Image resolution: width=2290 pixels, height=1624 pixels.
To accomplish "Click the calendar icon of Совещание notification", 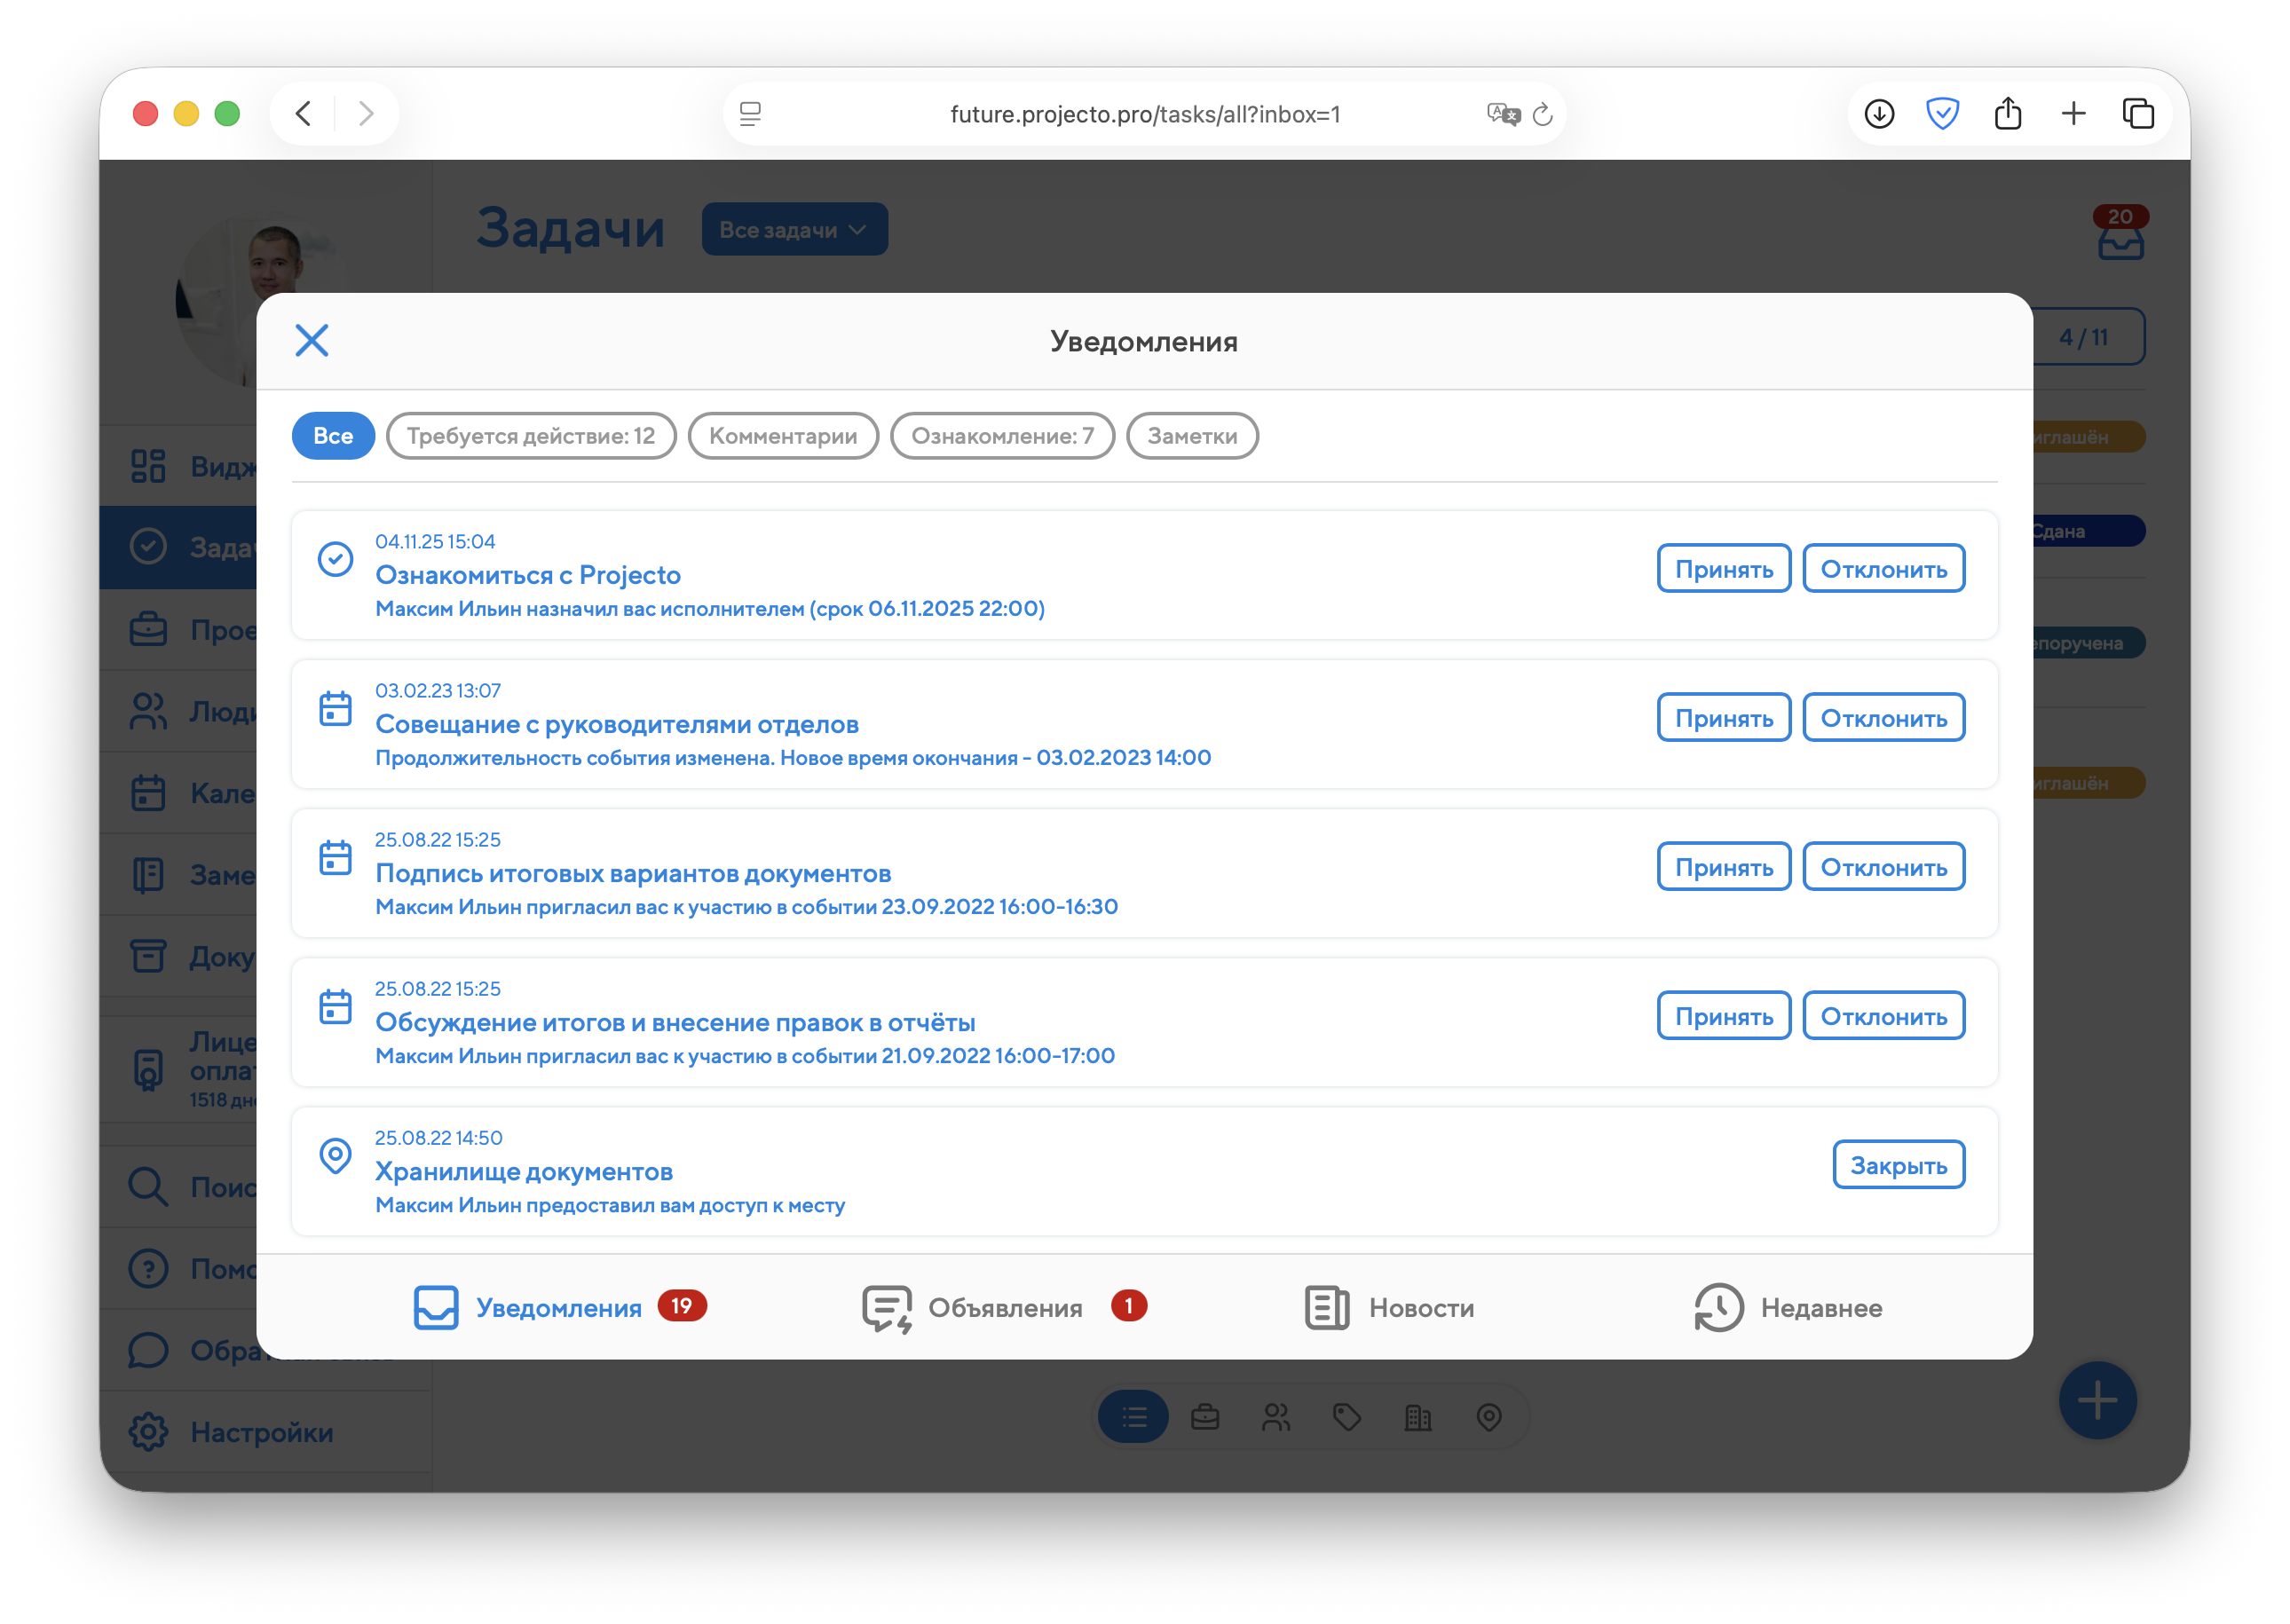I will (335, 709).
